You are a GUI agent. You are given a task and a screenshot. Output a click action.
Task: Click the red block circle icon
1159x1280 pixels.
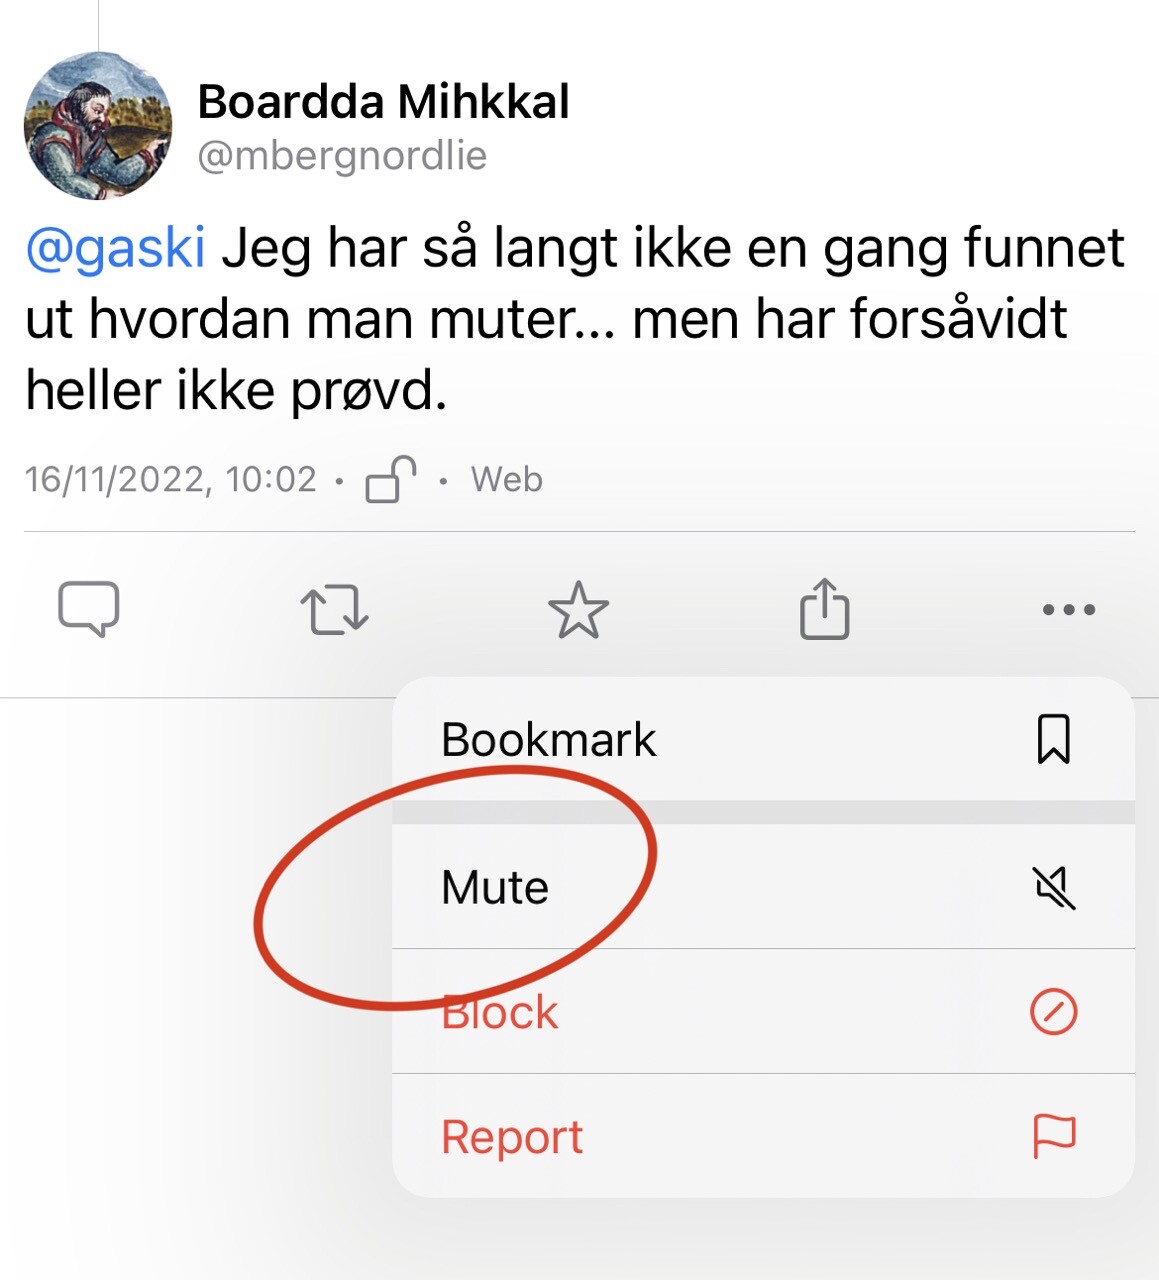pos(1054,1012)
